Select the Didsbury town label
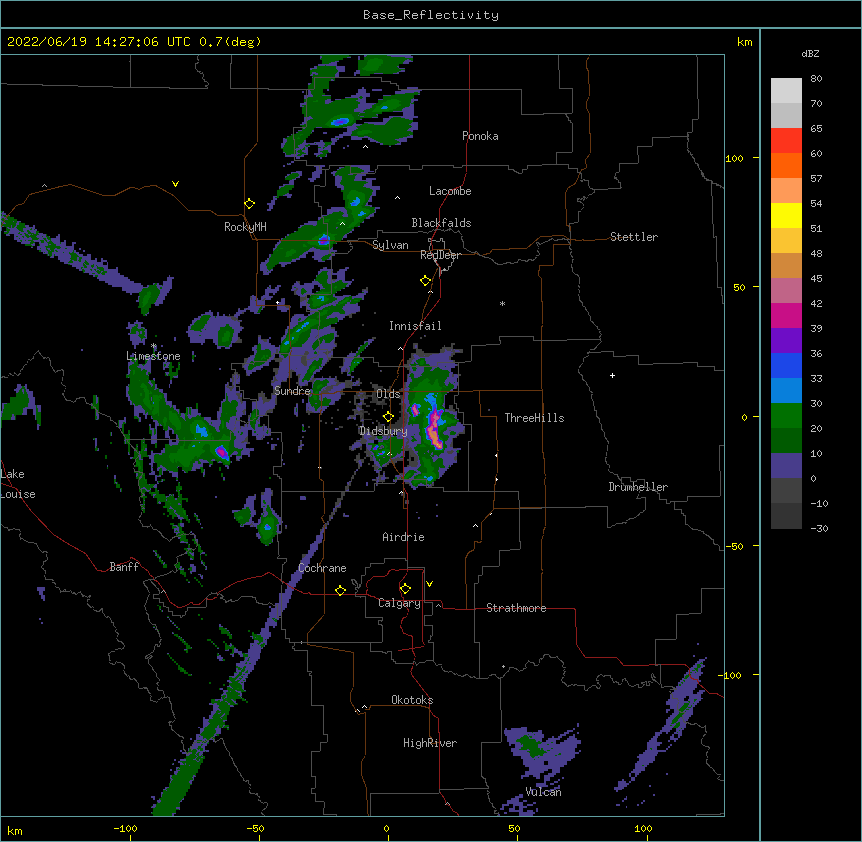862x842 pixels. click(x=383, y=431)
